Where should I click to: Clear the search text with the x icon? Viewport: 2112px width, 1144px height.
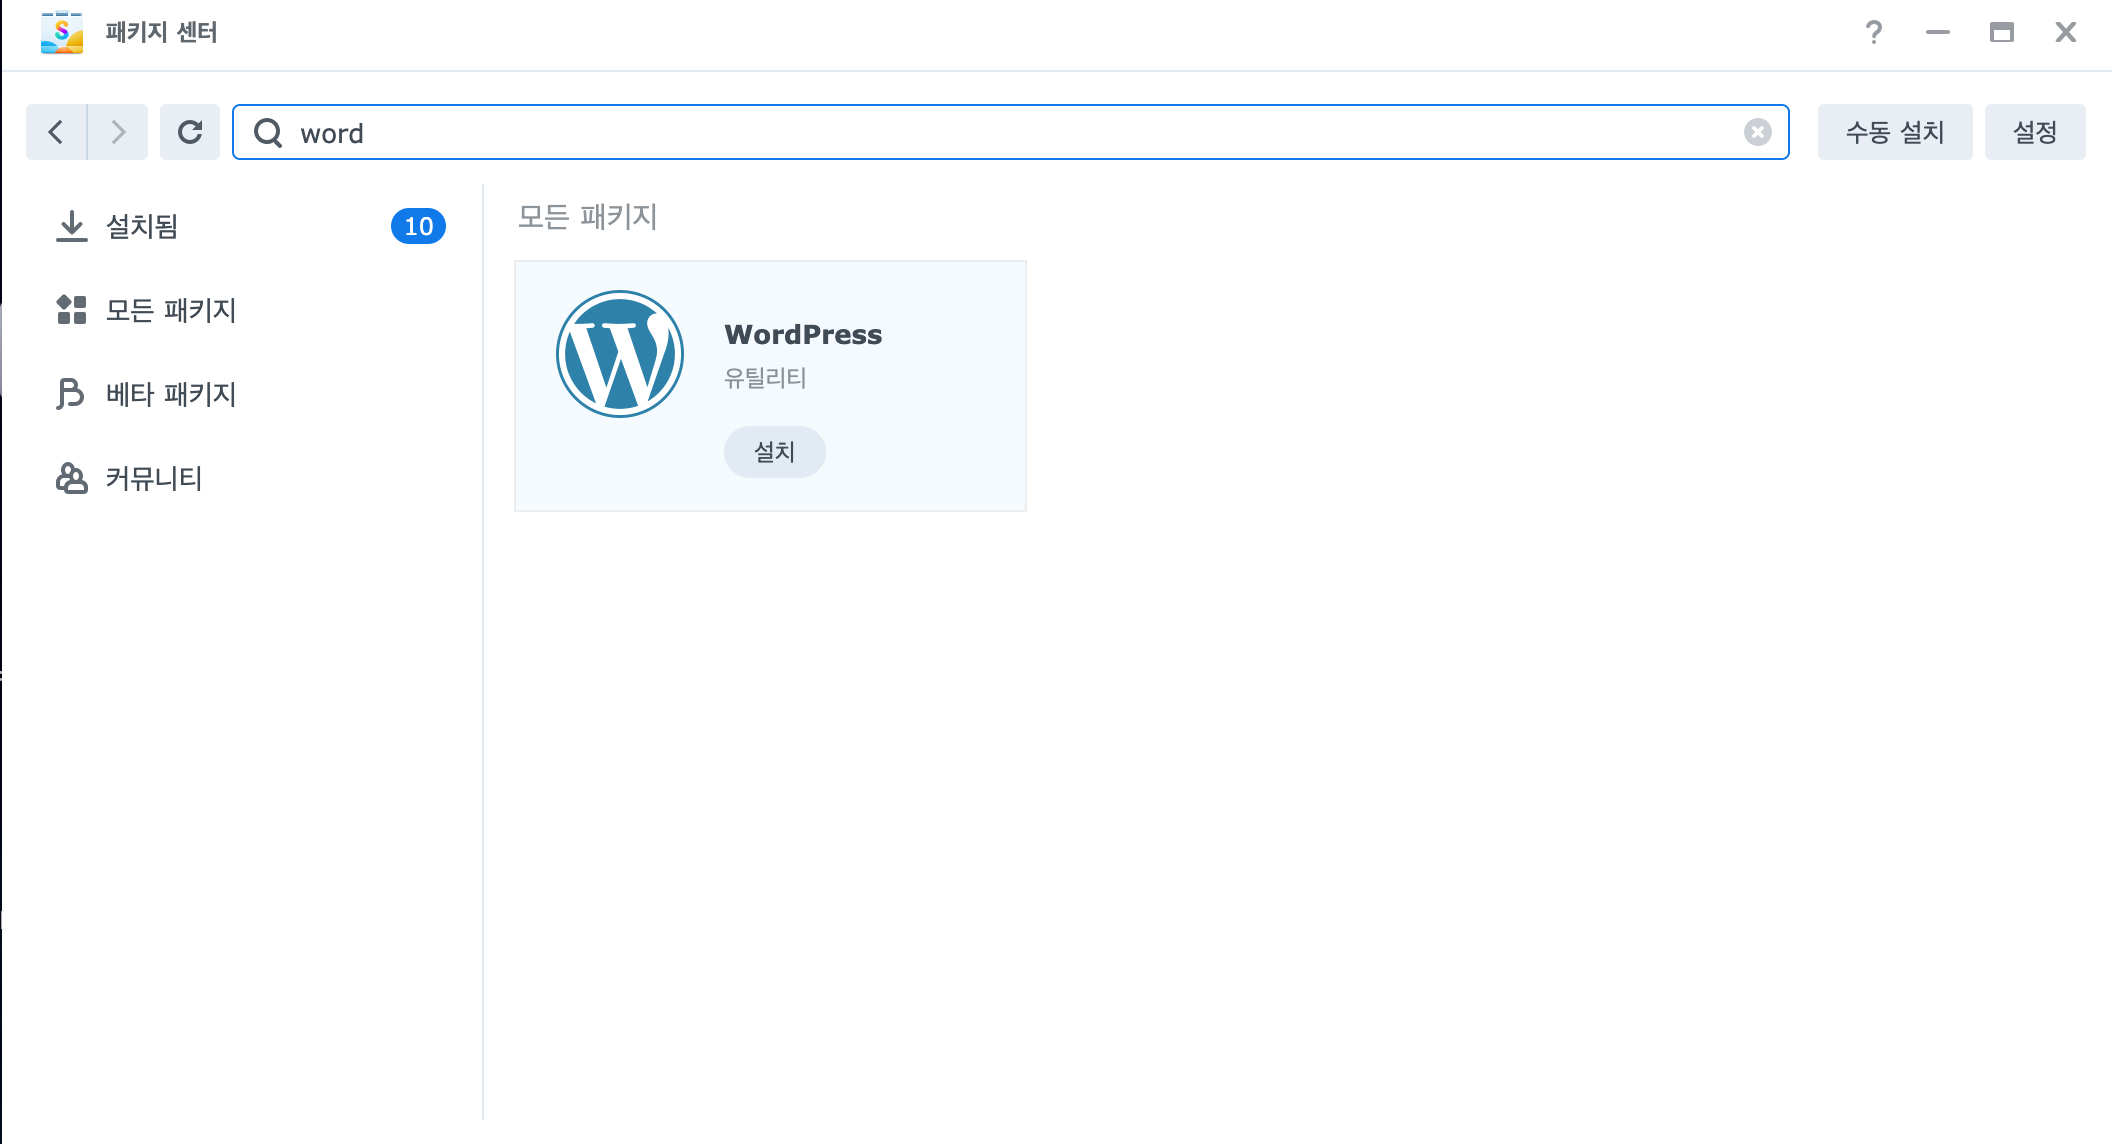1758,132
